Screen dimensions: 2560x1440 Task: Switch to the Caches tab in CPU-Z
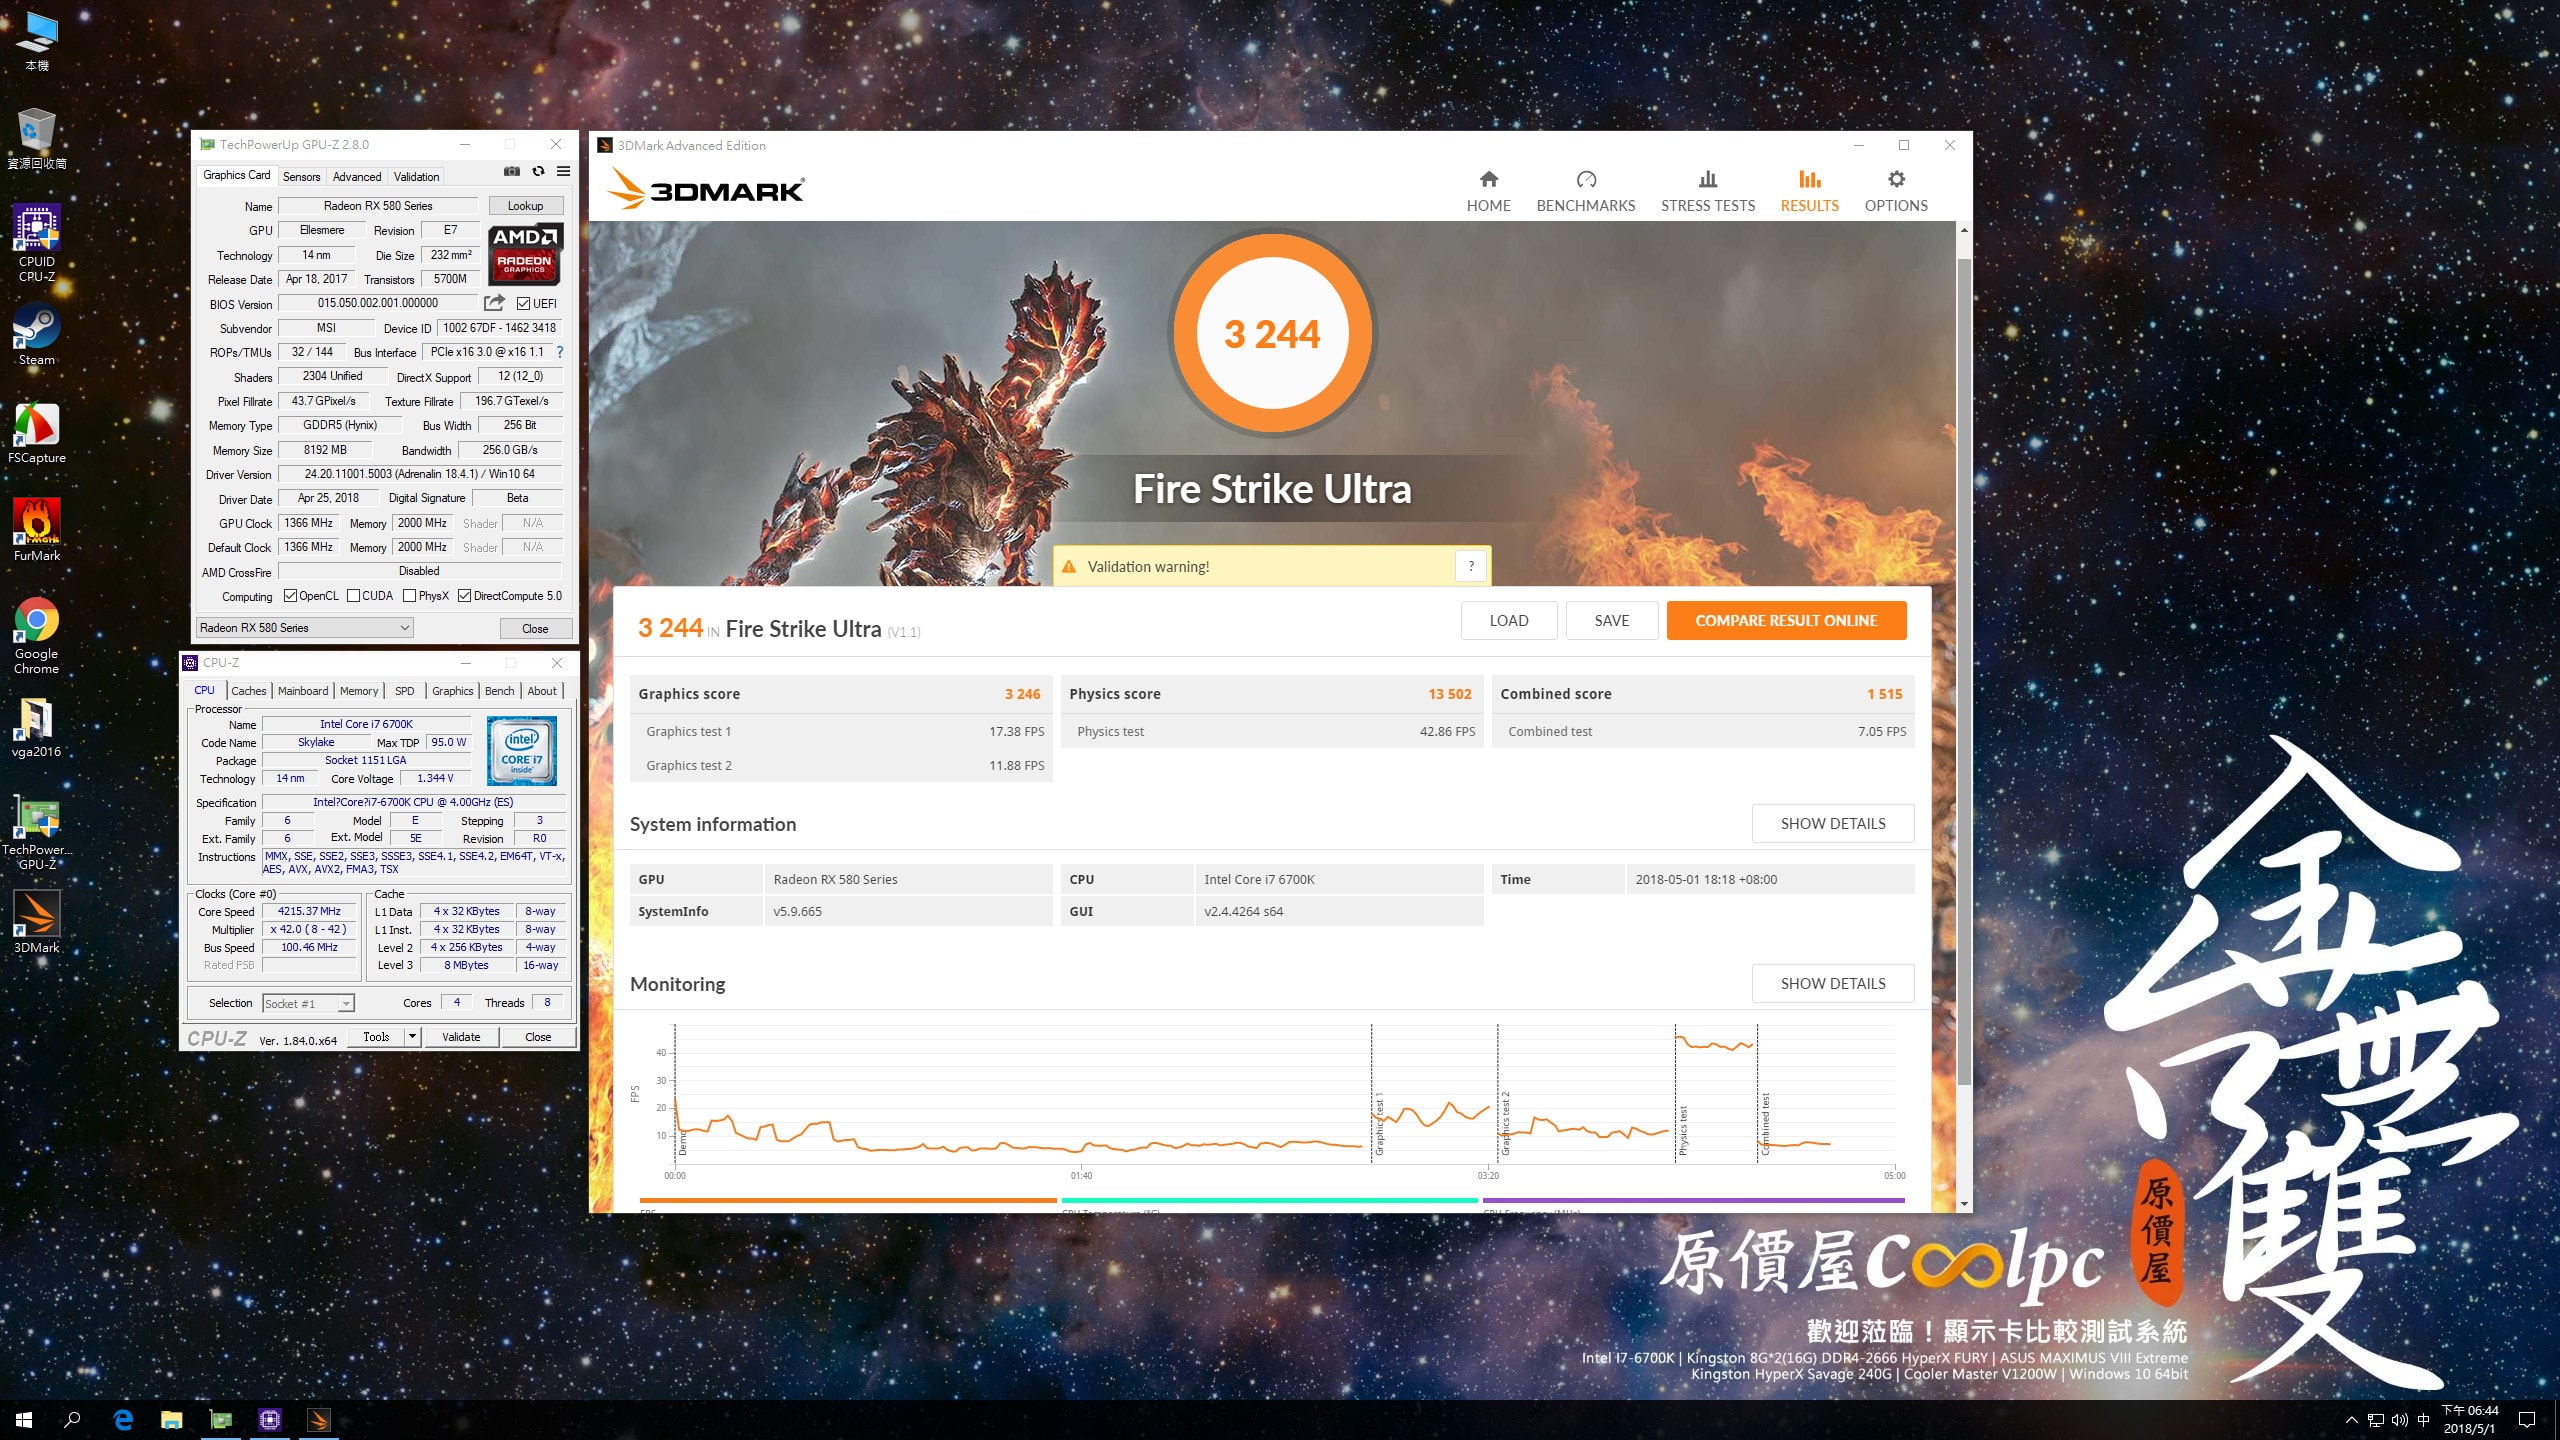pos(249,691)
